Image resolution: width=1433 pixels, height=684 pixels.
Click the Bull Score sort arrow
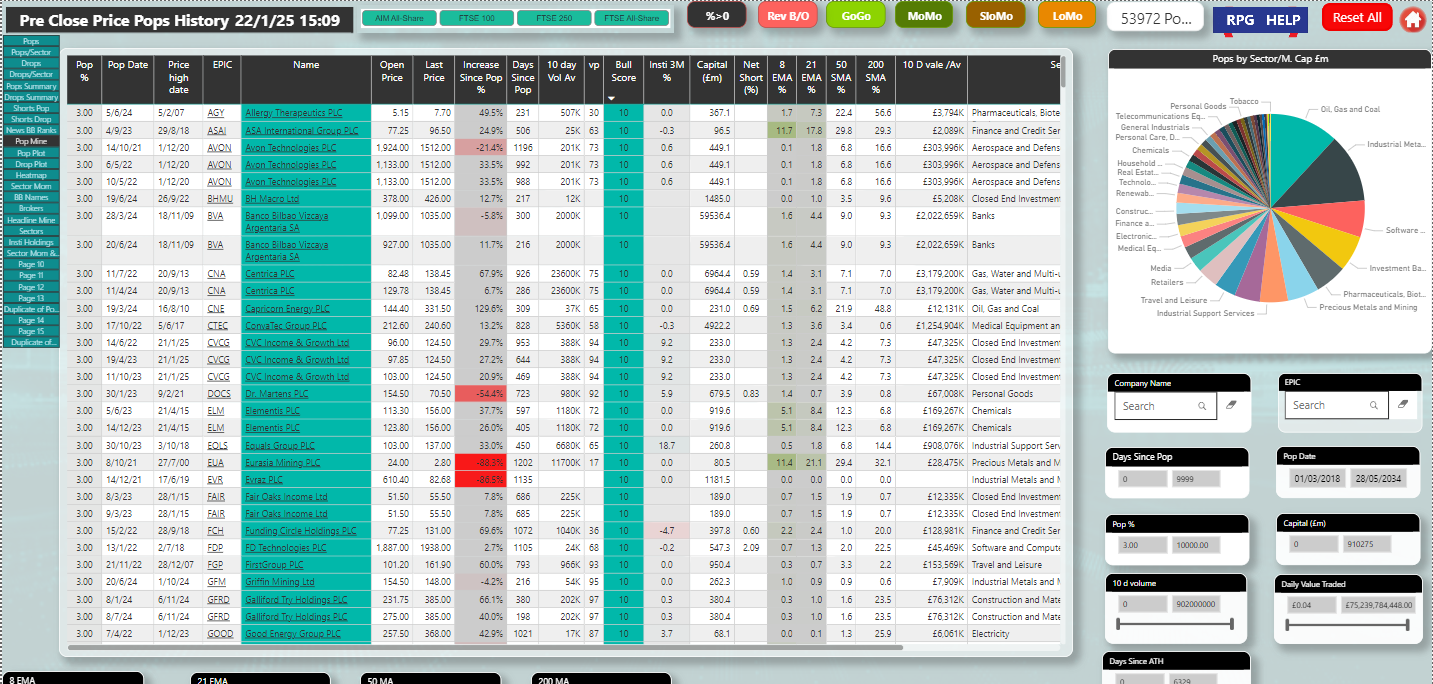pos(611,98)
